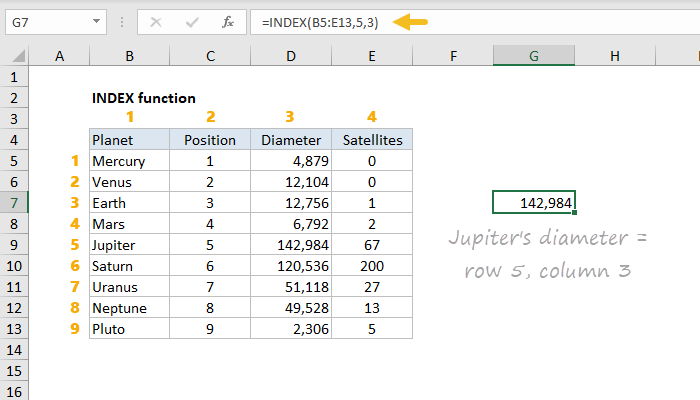
Task: Click the 'INDEX function' title cell
Action: tap(143, 98)
